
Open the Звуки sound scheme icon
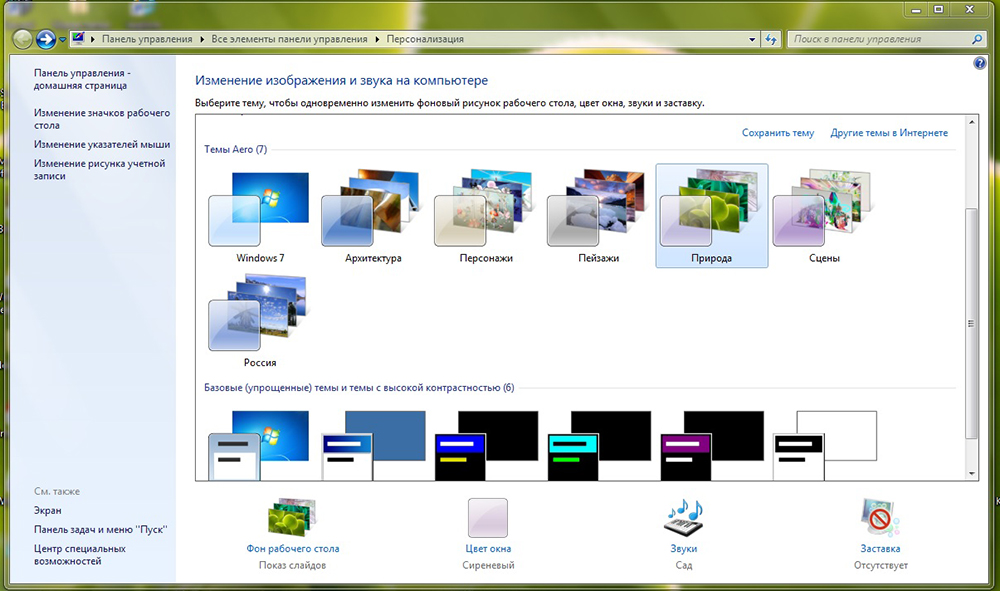pyautogui.click(x=684, y=516)
